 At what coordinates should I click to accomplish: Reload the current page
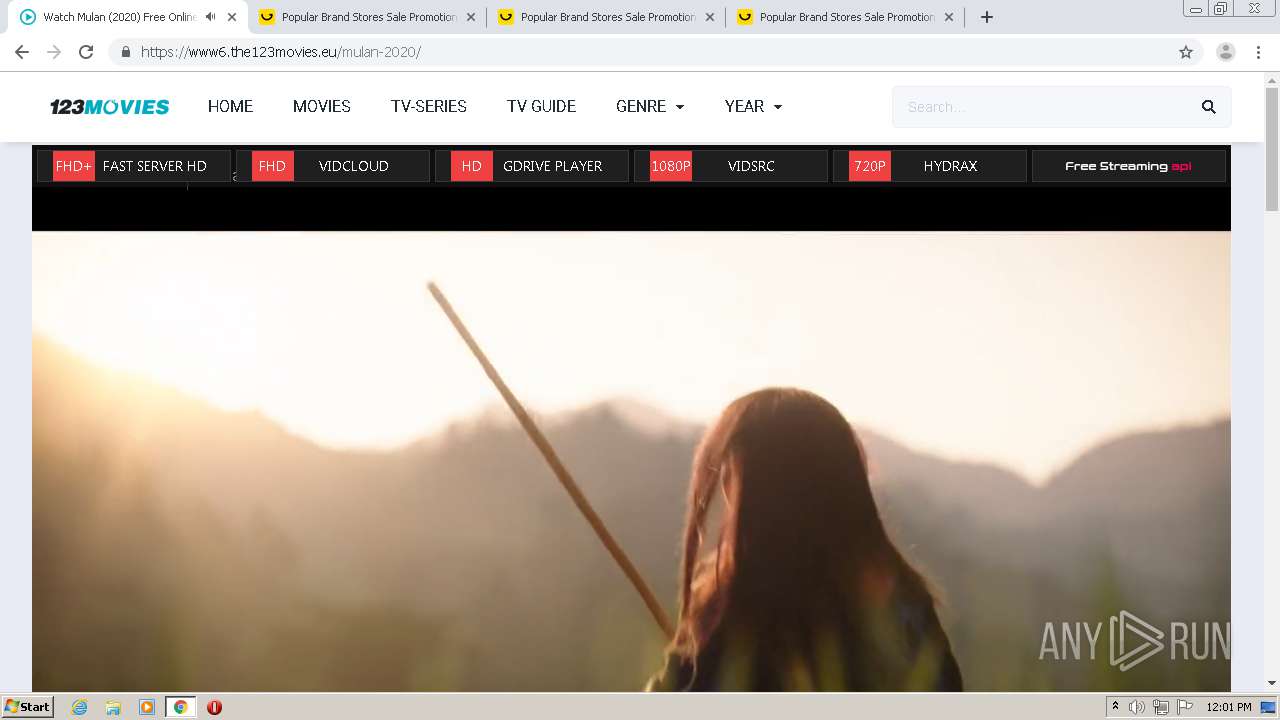pyautogui.click(x=86, y=52)
